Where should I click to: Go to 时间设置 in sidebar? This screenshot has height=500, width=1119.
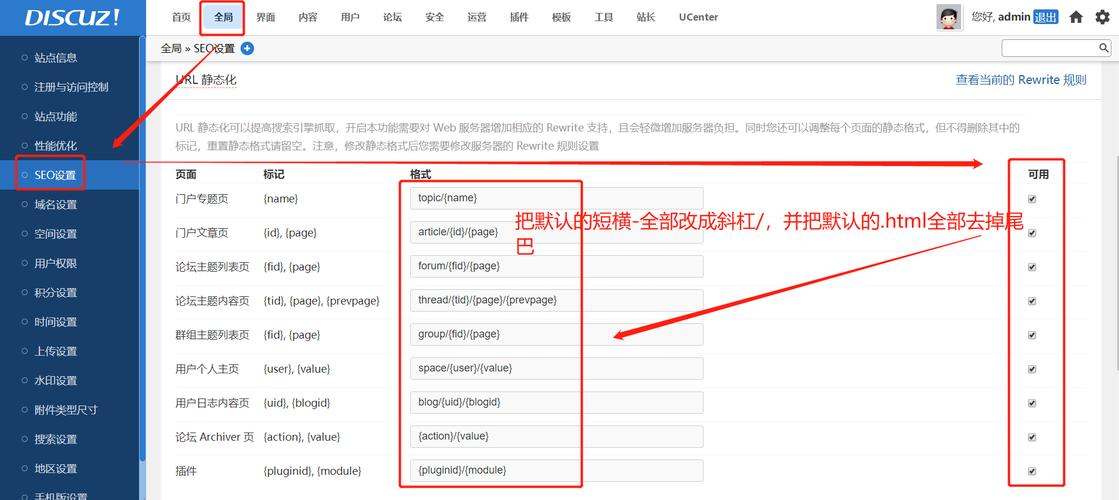click(x=56, y=322)
